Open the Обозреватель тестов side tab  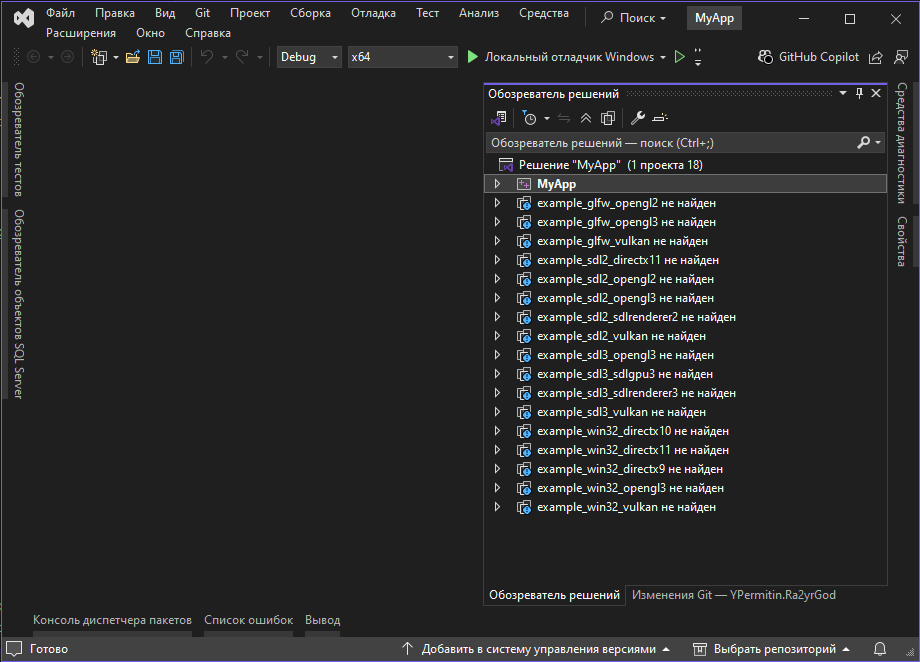coord(19,140)
